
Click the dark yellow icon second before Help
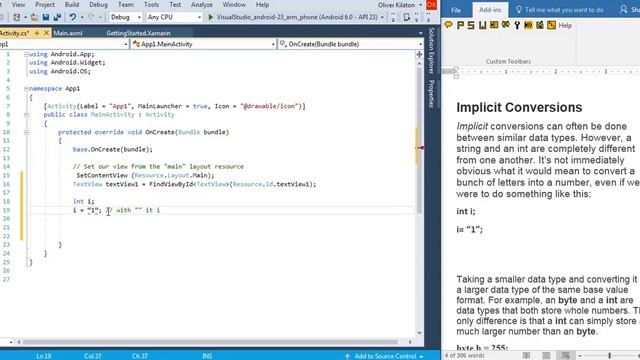pyautogui.click(x=540, y=25)
